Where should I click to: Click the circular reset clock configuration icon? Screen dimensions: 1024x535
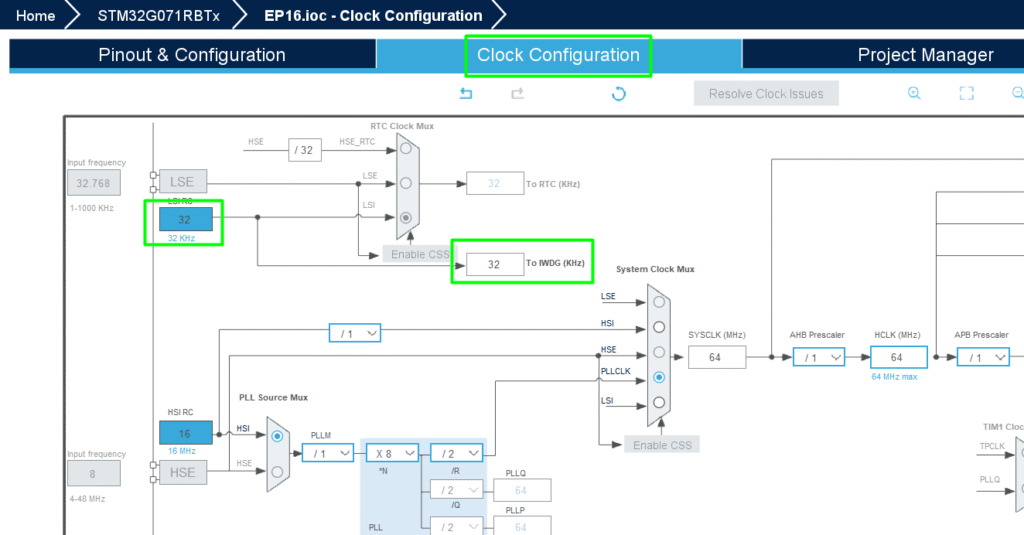pos(618,94)
